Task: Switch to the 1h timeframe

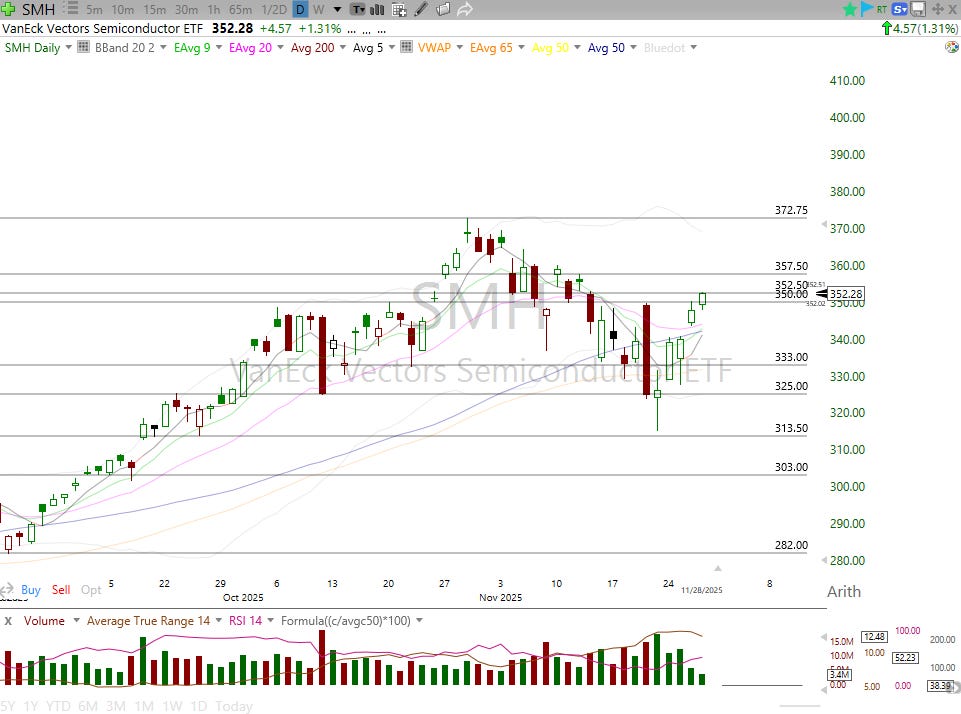Action: 213,10
